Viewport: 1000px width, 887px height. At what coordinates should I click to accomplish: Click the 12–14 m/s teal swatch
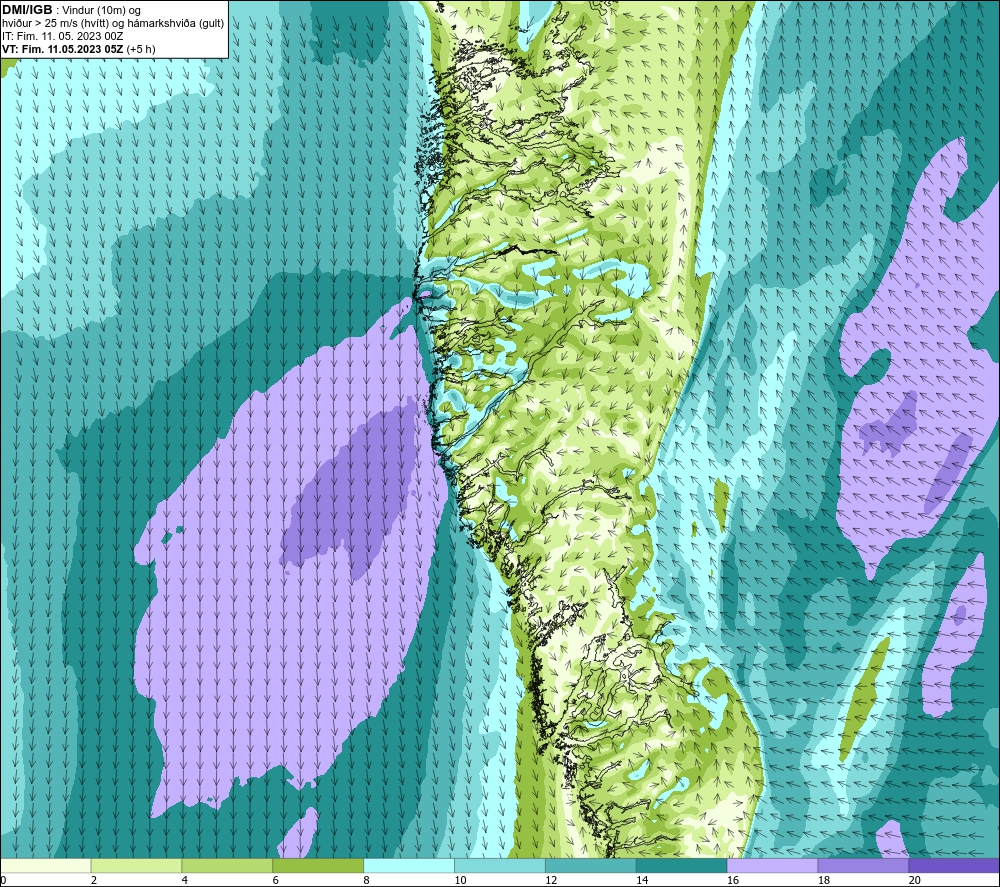(591, 866)
